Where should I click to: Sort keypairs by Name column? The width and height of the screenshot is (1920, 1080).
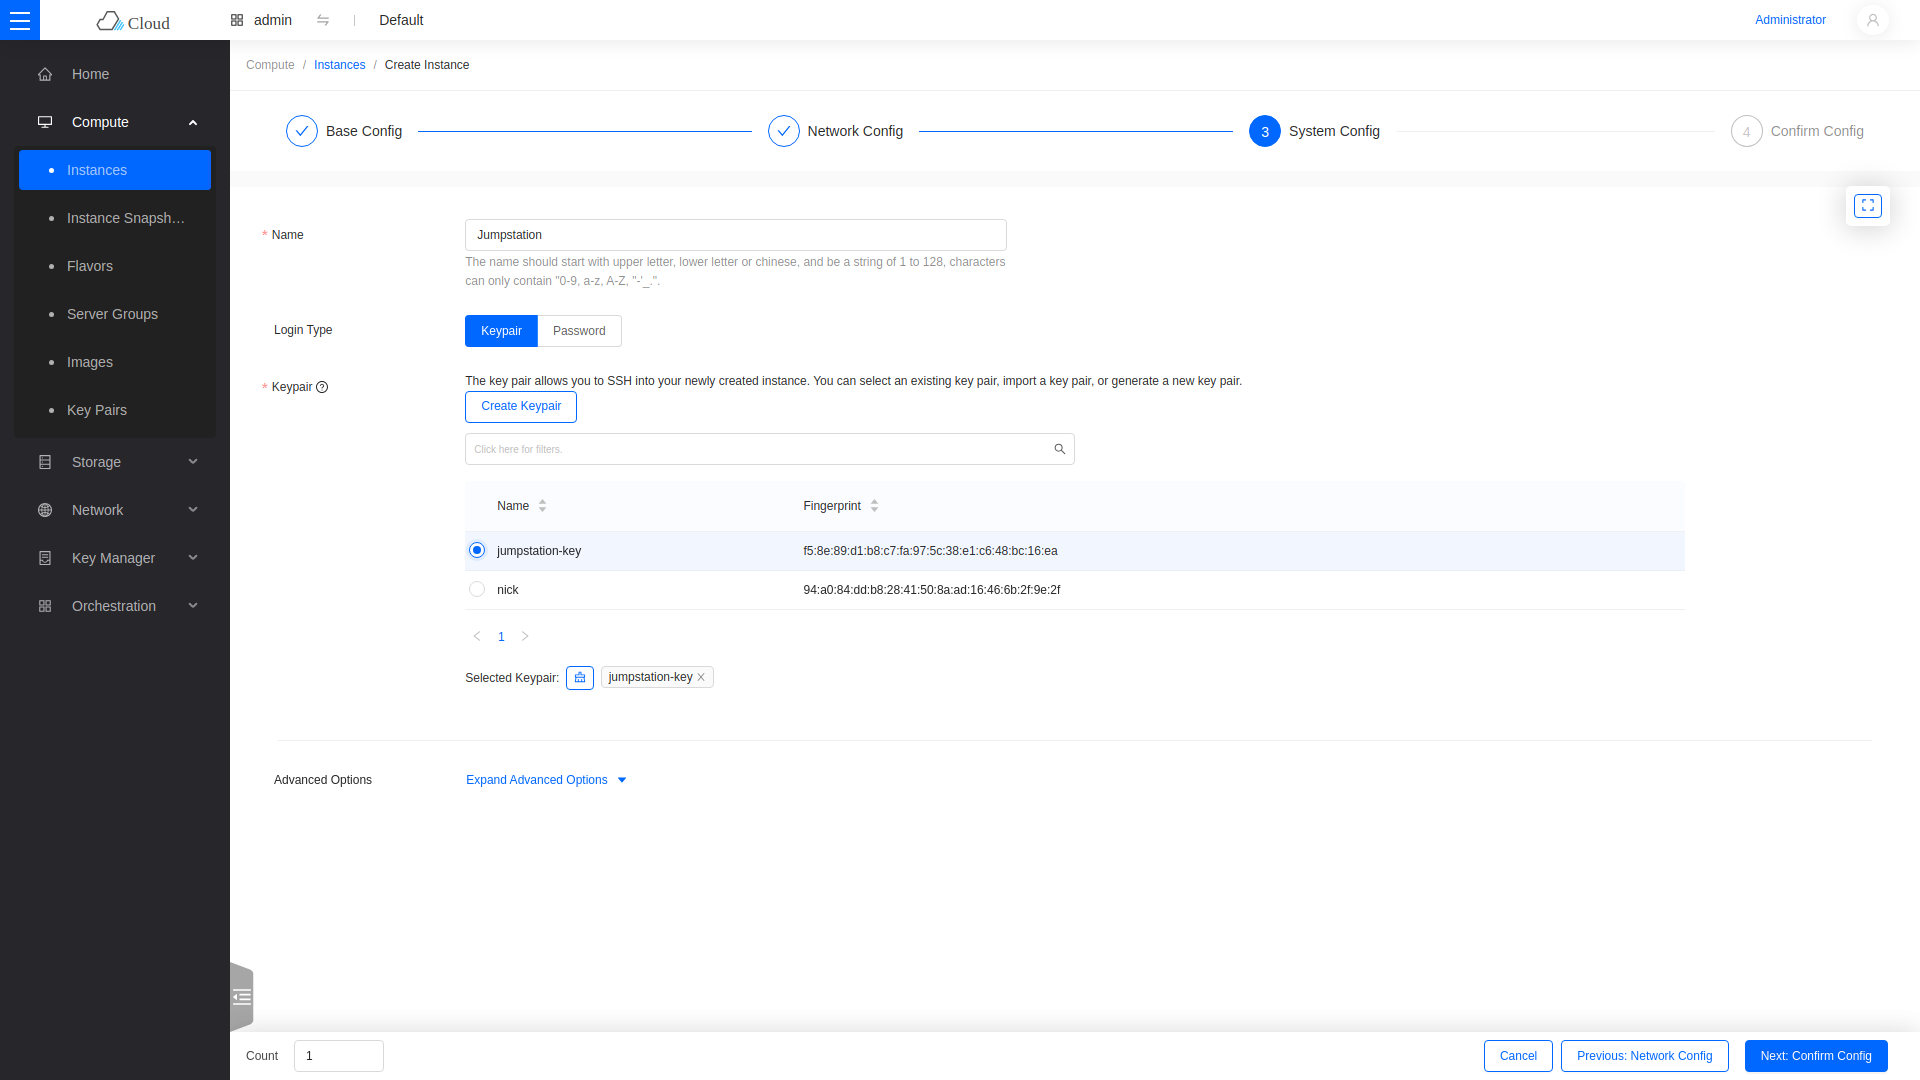coord(542,506)
